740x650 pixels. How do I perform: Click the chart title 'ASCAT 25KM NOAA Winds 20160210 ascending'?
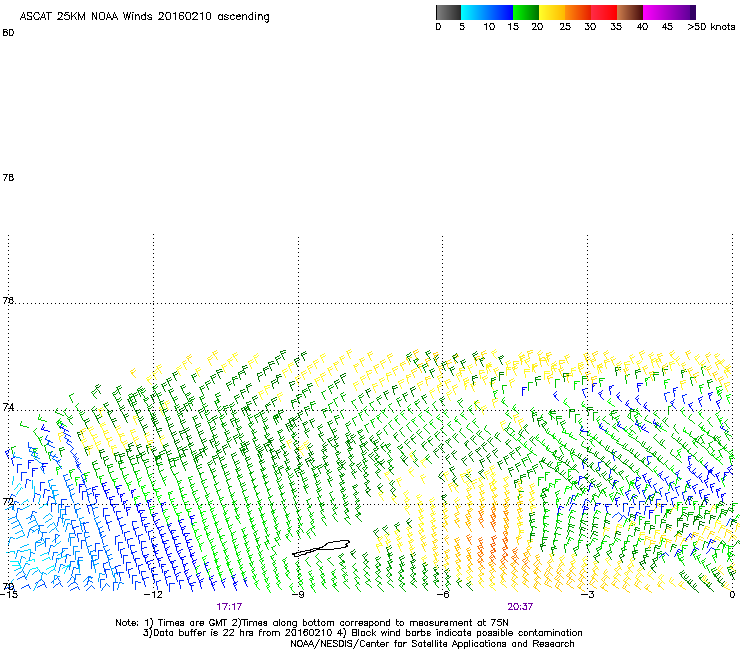[x=144, y=17]
